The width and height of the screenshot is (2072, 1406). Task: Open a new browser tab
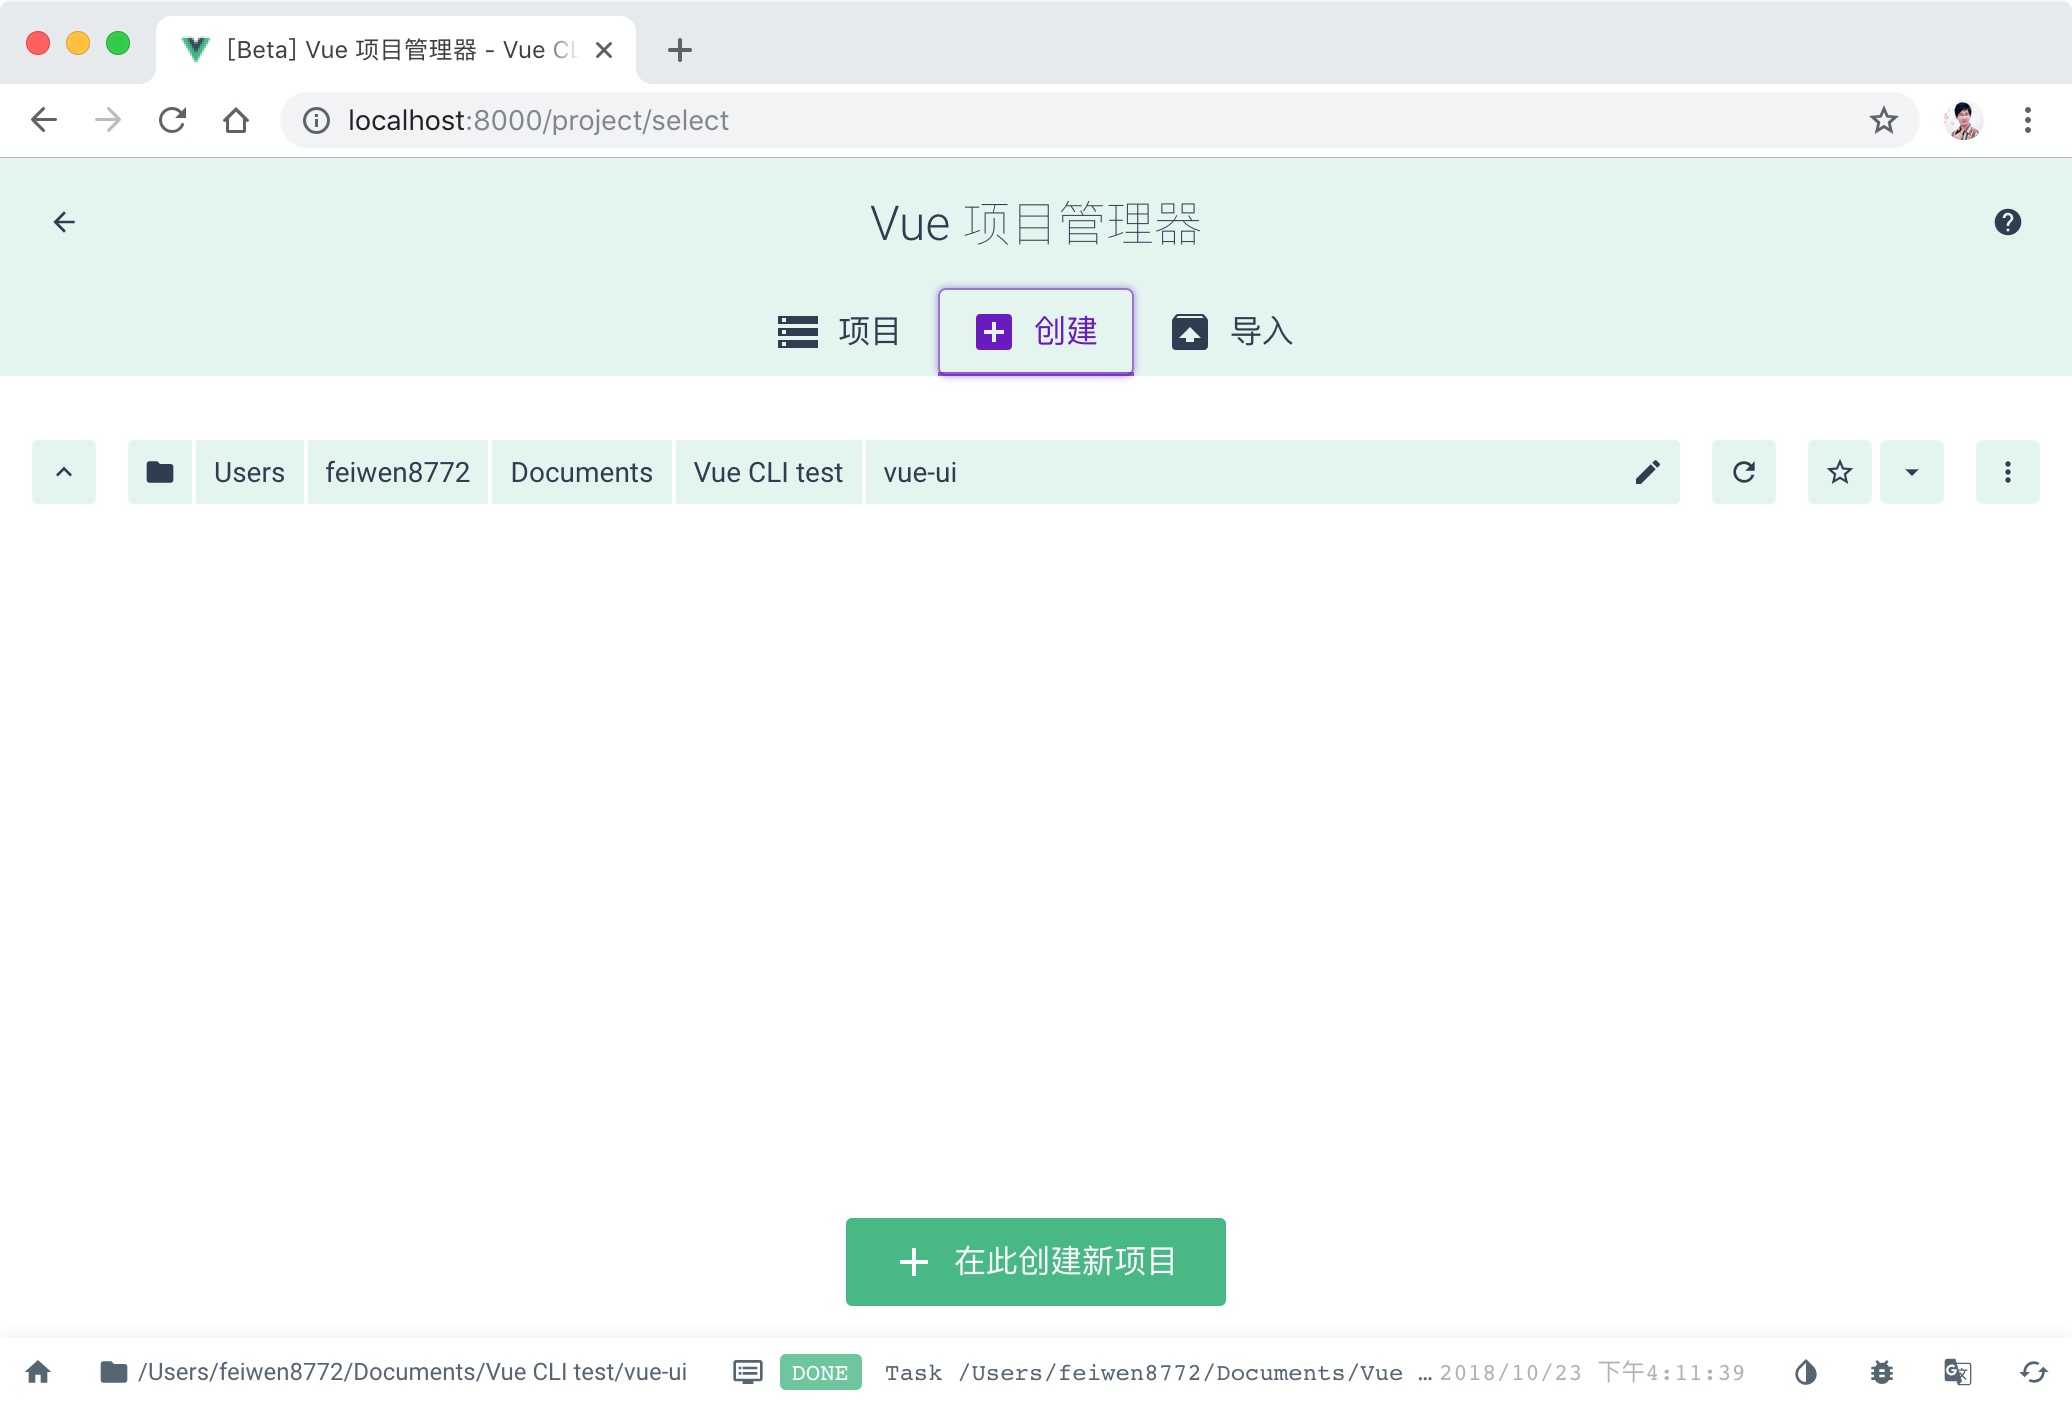click(x=680, y=50)
